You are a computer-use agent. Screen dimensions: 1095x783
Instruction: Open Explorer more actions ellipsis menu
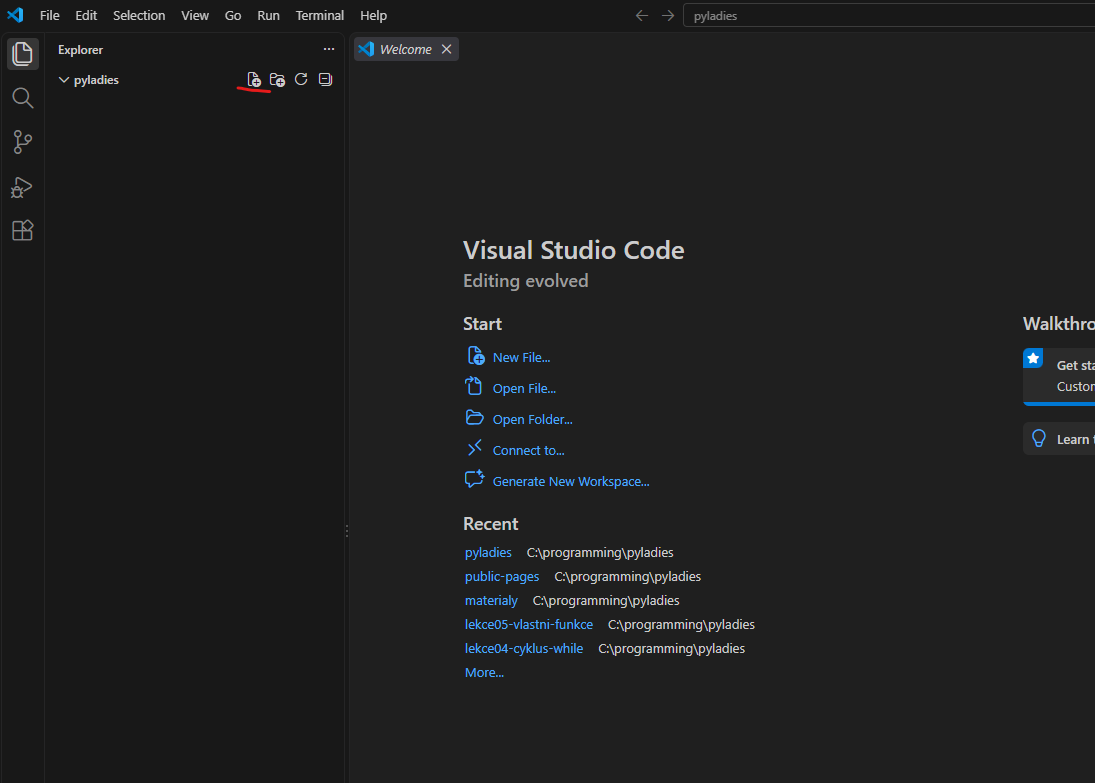tap(329, 49)
